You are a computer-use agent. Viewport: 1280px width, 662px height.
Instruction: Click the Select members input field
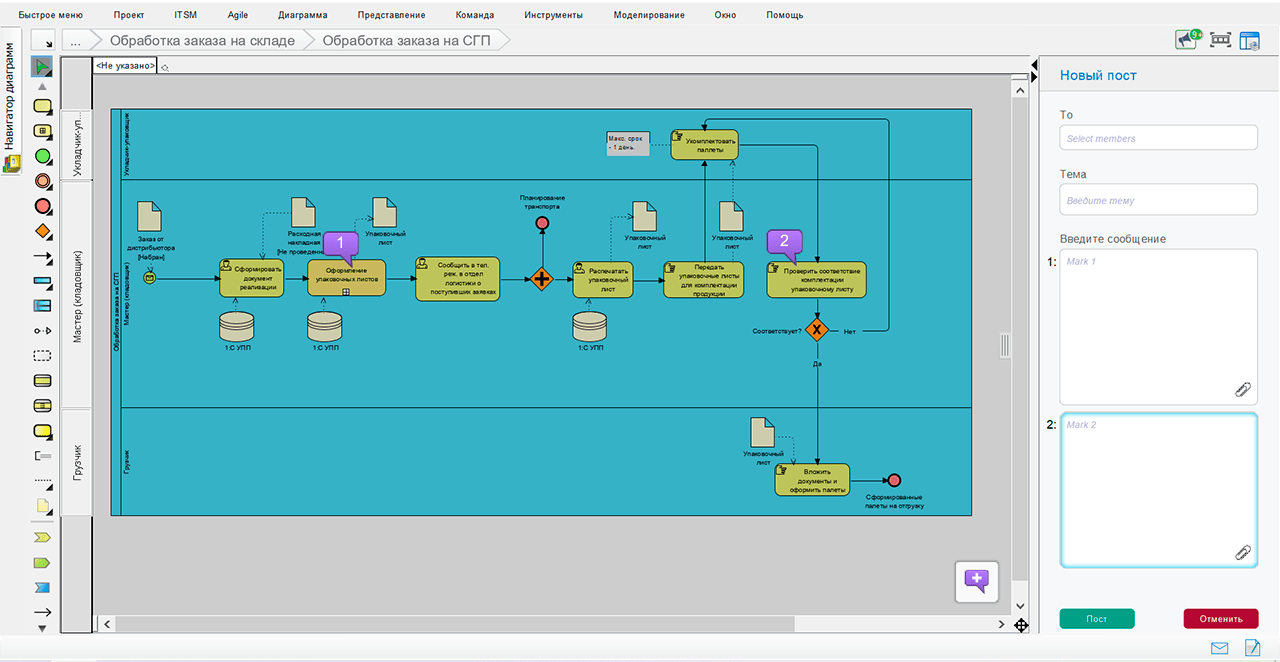click(x=1158, y=138)
